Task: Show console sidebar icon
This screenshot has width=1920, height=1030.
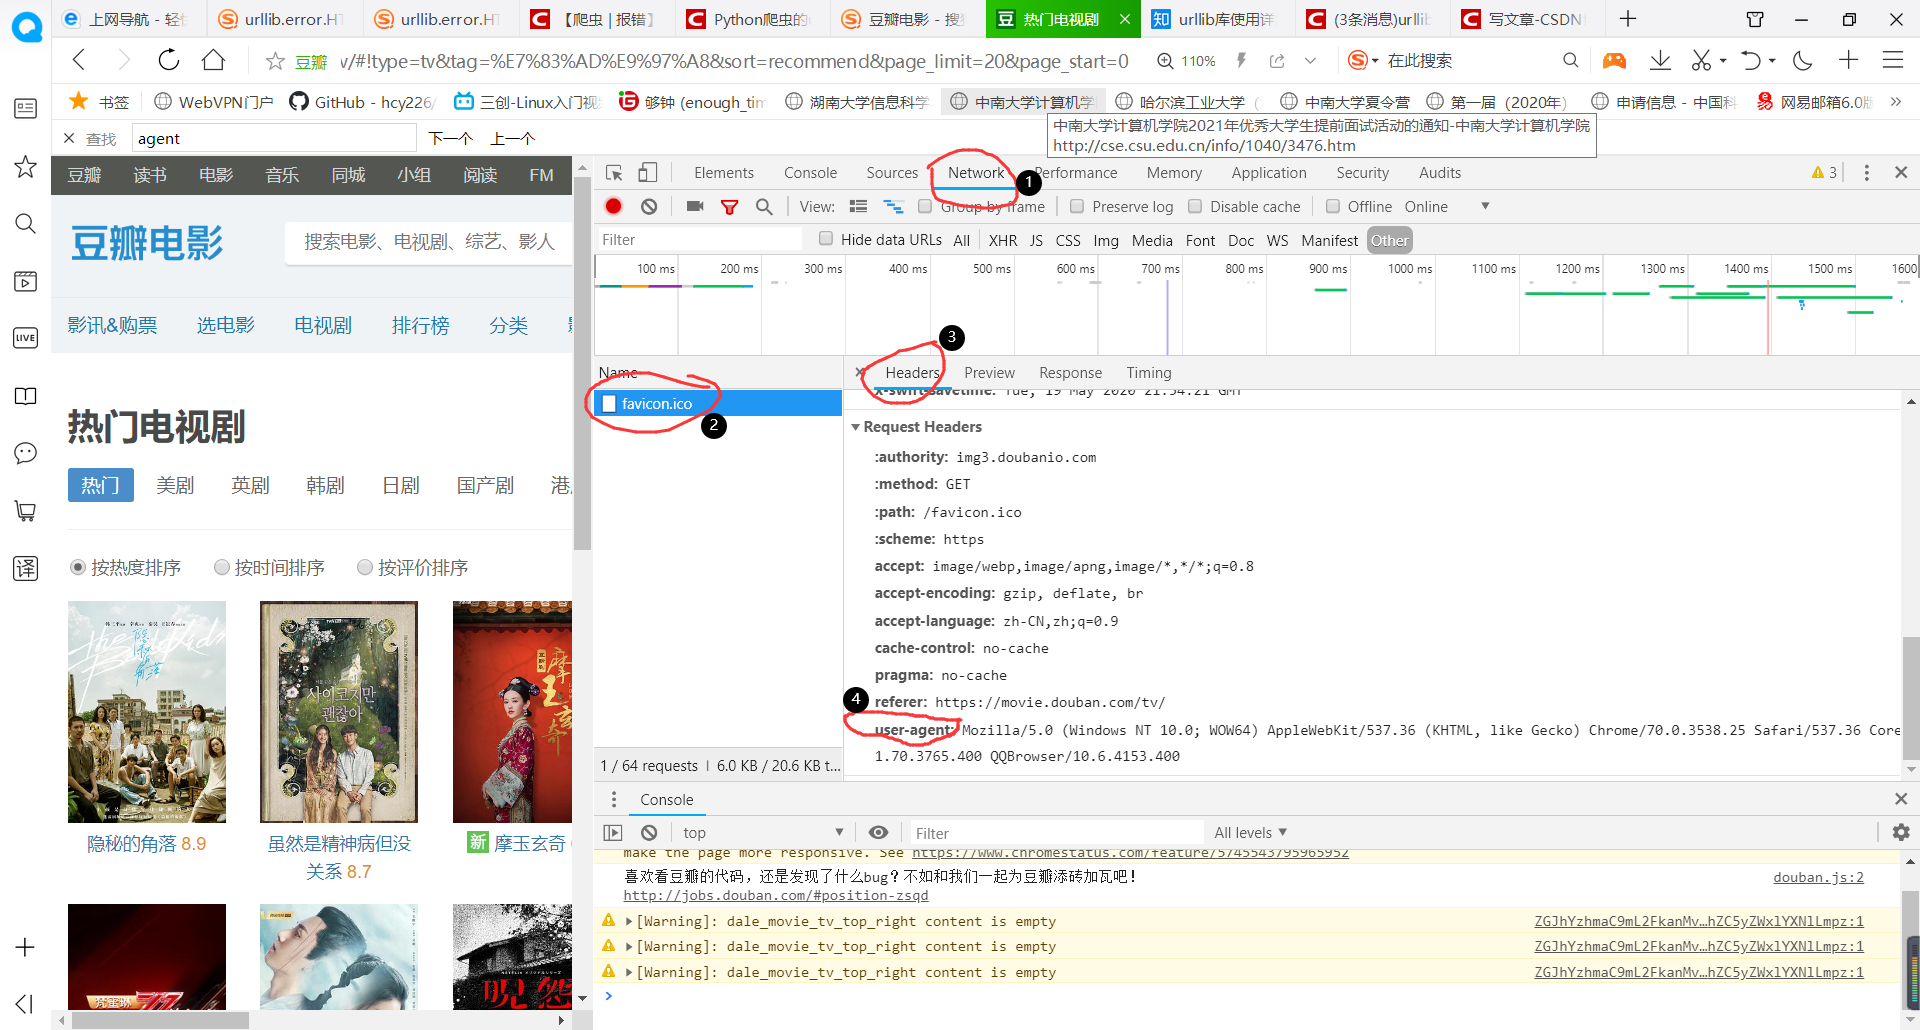Action: (x=613, y=832)
